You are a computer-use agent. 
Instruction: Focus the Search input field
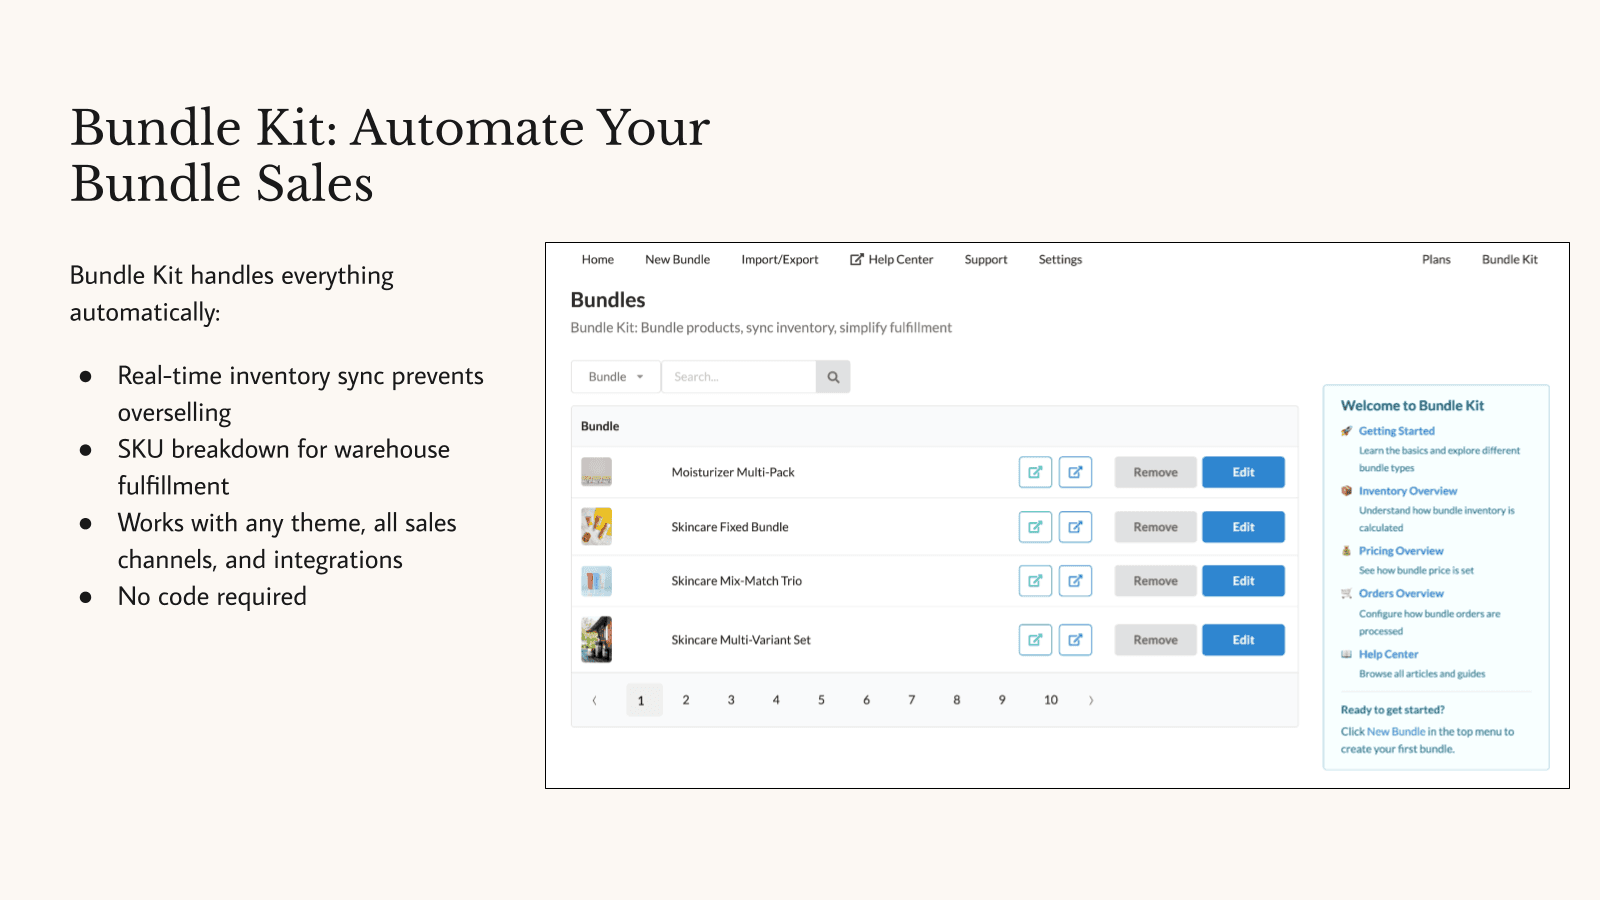[x=739, y=377]
